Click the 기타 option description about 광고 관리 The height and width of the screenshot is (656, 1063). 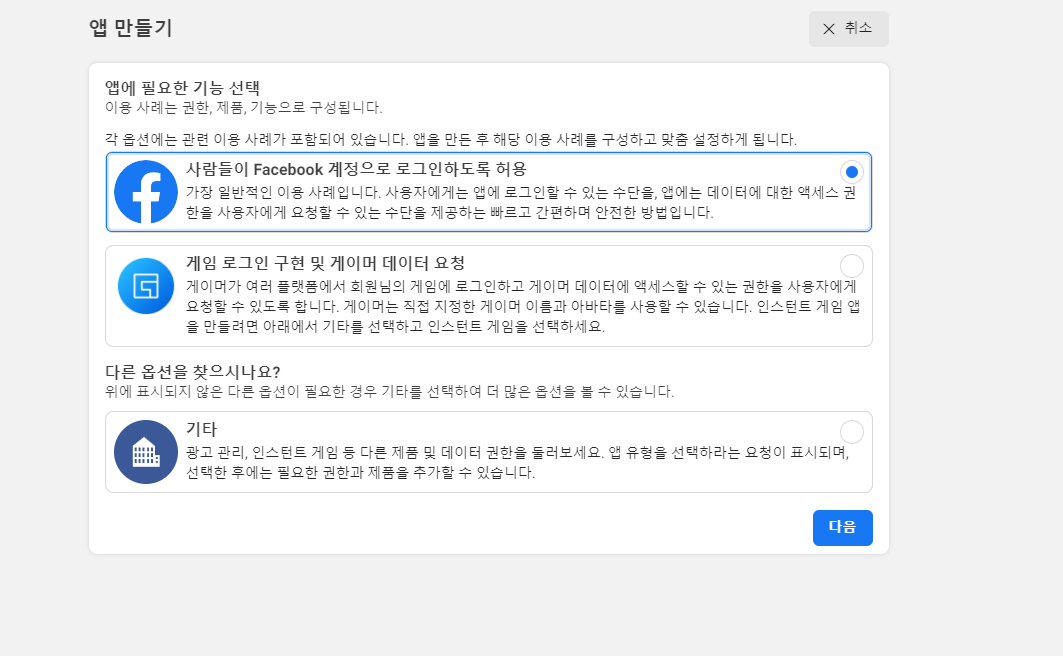[517, 462]
